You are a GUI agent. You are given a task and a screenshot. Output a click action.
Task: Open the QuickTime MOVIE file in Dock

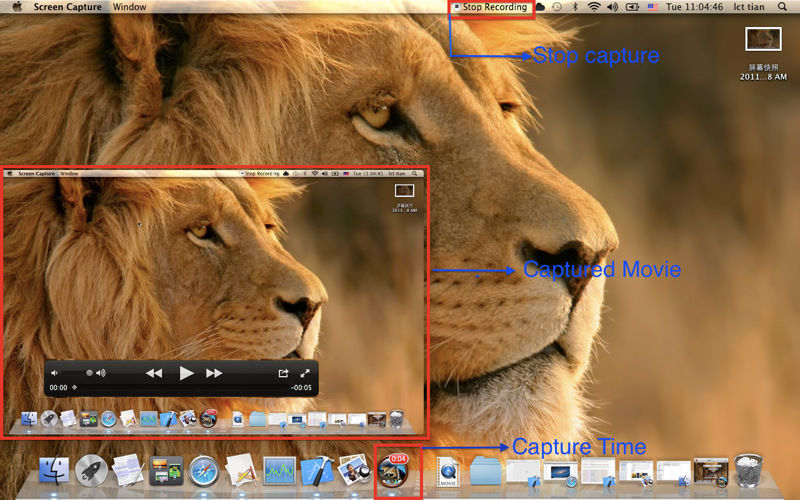(448, 471)
